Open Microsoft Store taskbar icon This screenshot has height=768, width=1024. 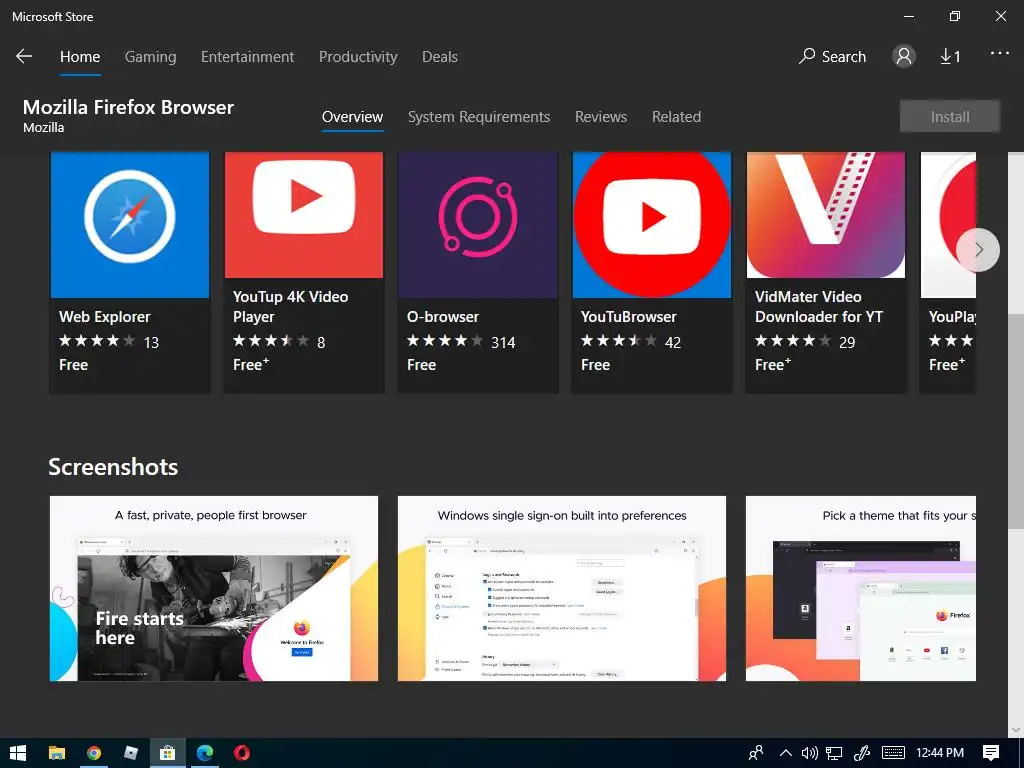pos(168,753)
